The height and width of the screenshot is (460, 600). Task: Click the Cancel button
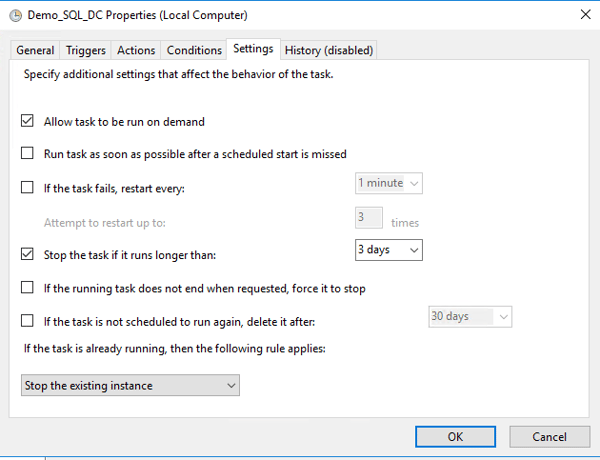point(549,437)
